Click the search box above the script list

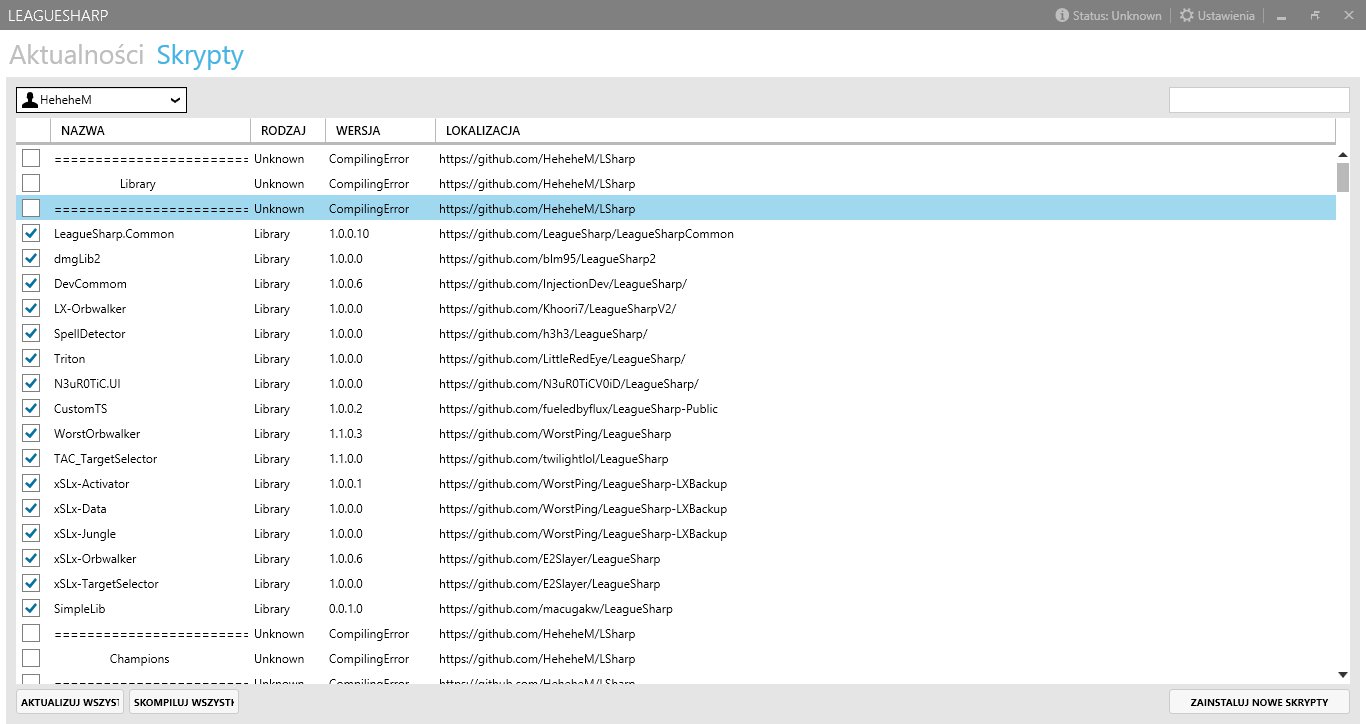click(x=1259, y=100)
